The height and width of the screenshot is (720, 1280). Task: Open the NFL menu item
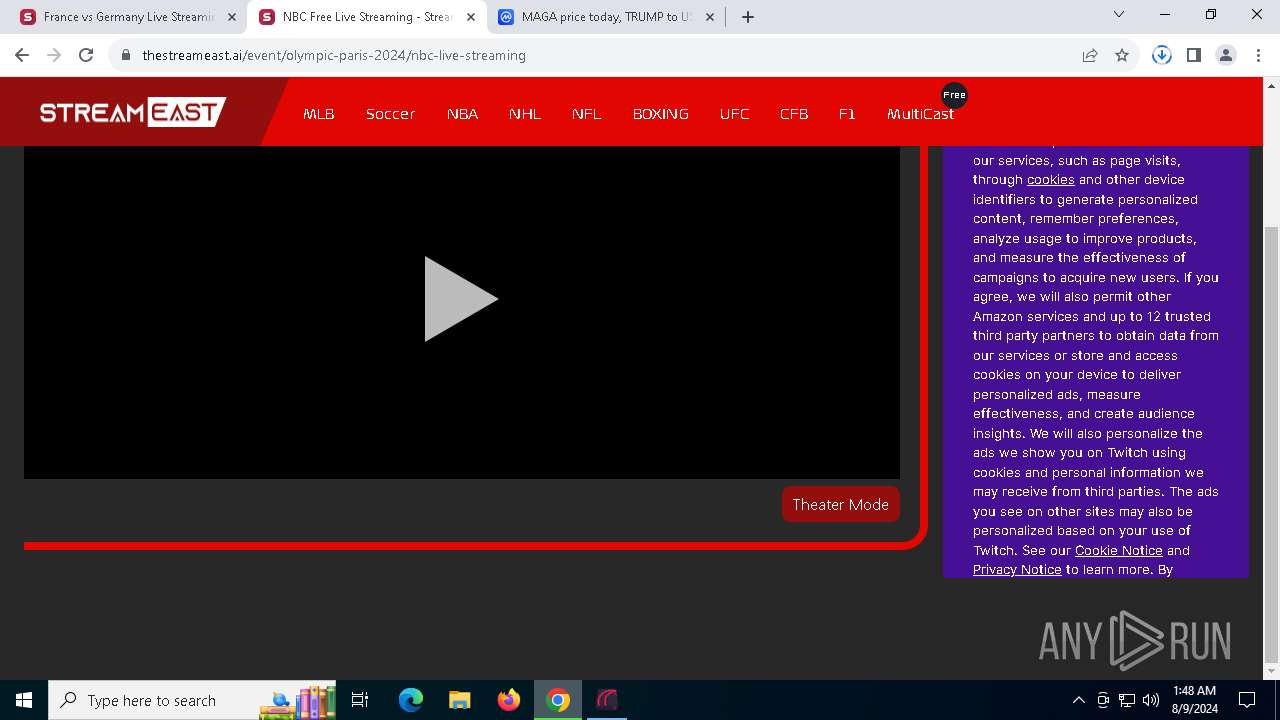(x=587, y=114)
